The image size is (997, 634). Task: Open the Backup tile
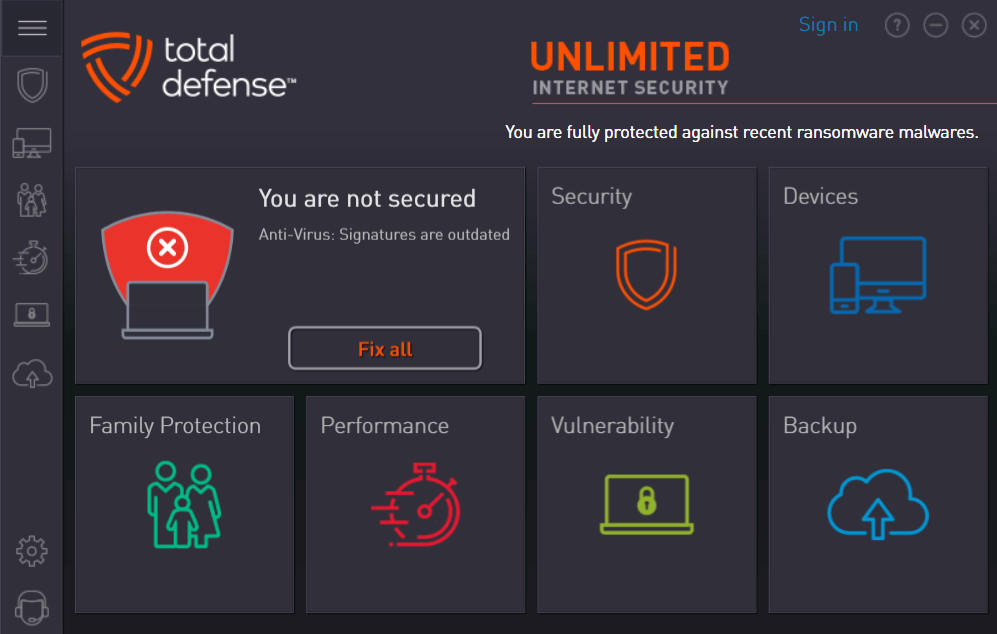point(877,504)
